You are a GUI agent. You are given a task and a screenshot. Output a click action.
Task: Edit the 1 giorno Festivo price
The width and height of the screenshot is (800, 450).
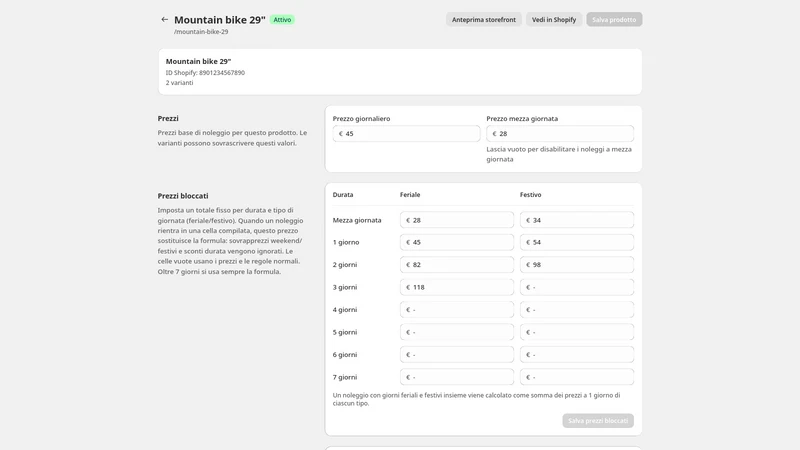[577, 242]
